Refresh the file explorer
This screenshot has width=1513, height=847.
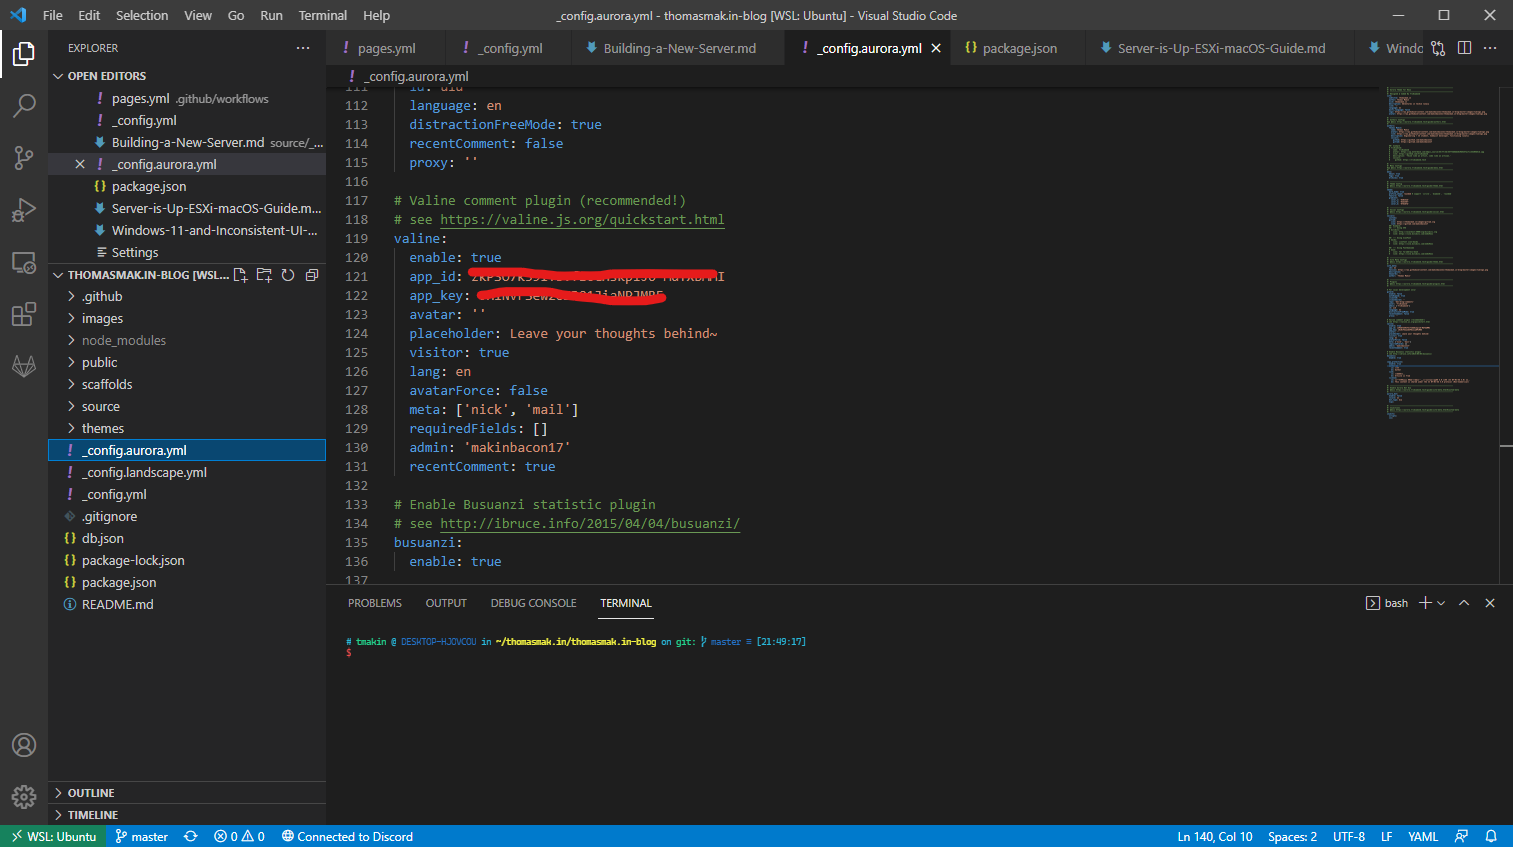288,275
